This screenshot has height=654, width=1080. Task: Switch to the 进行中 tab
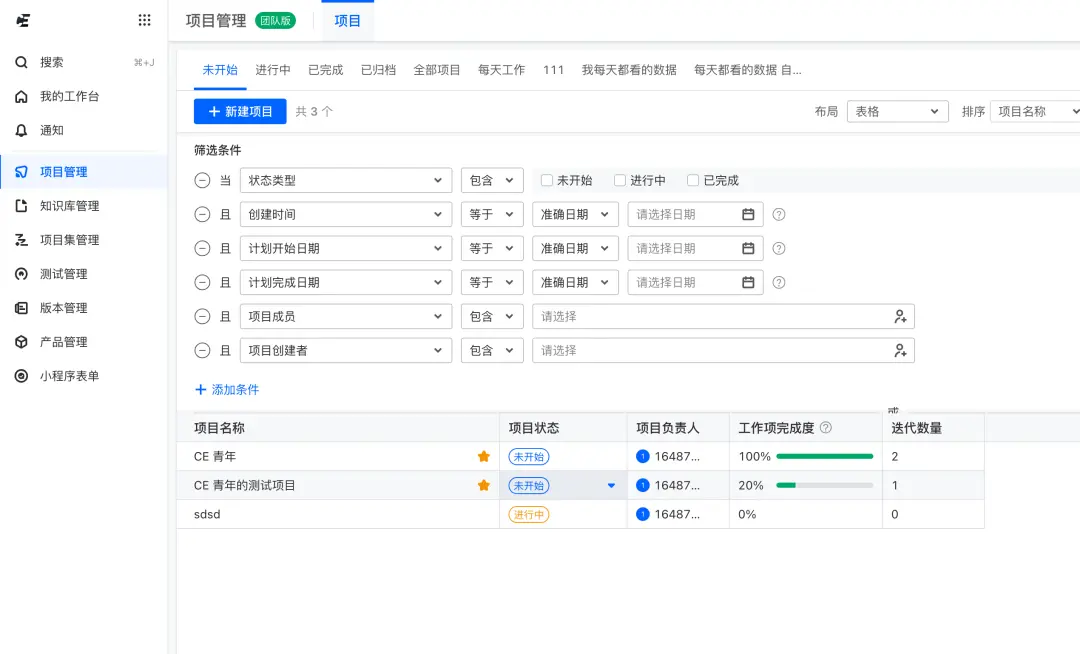273,70
